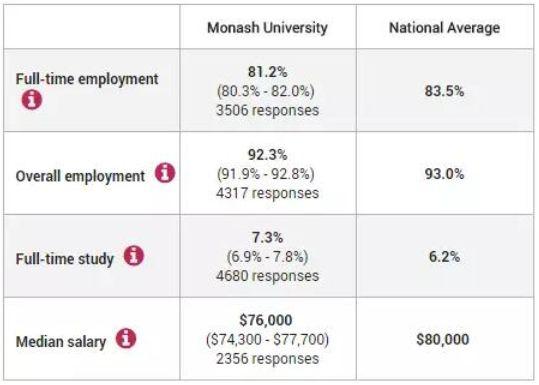Screen dimensions: 539x385
Task: Select the National Average column header
Action: coord(444,28)
